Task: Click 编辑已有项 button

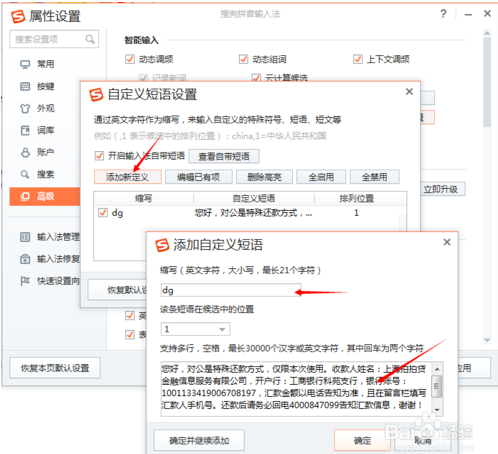Action: (199, 177)
